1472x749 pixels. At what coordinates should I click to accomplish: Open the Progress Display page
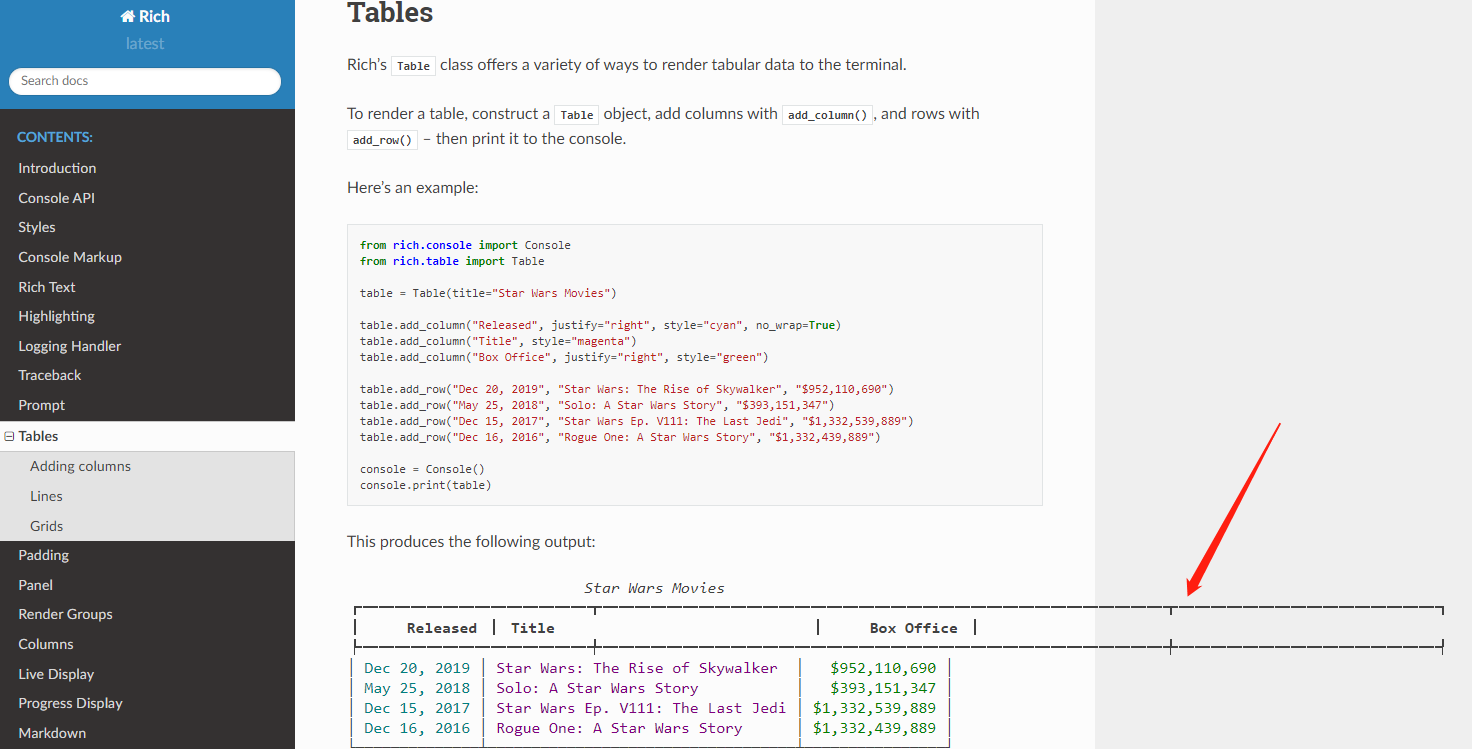click(x=70, y=703)
